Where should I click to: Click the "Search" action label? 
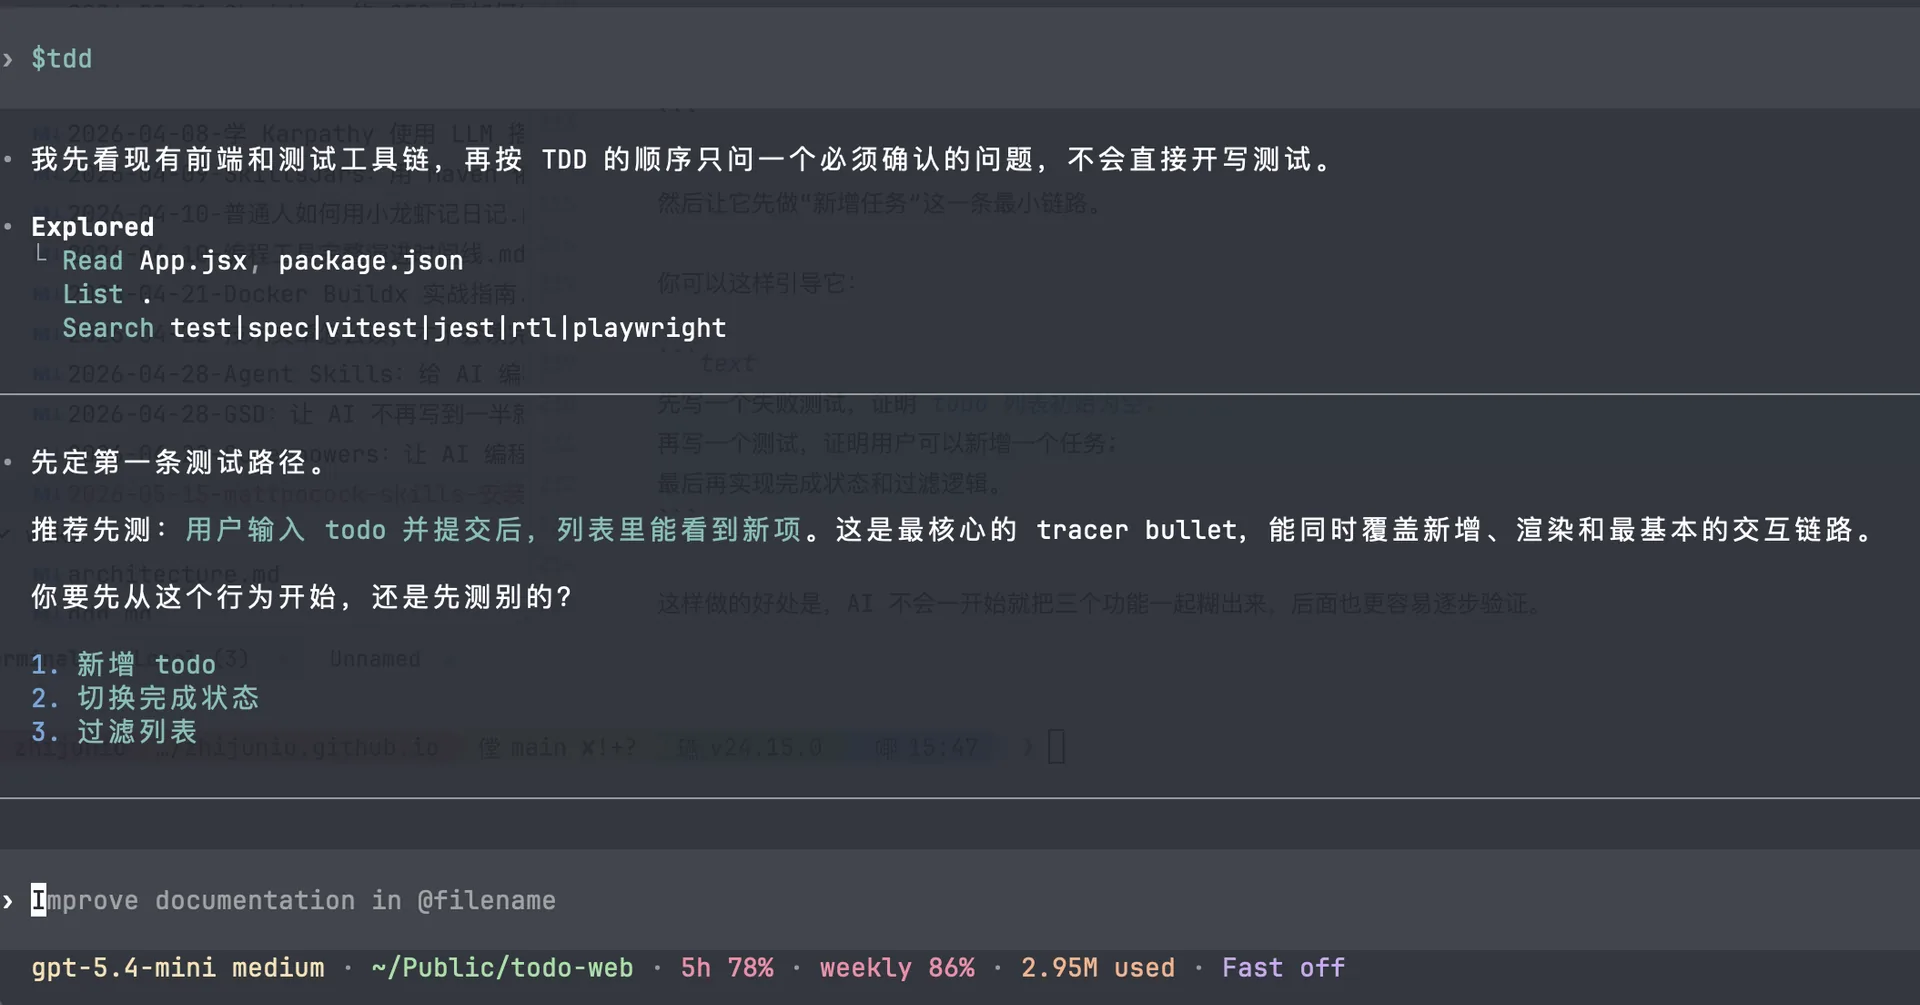(x=108, y=328)
